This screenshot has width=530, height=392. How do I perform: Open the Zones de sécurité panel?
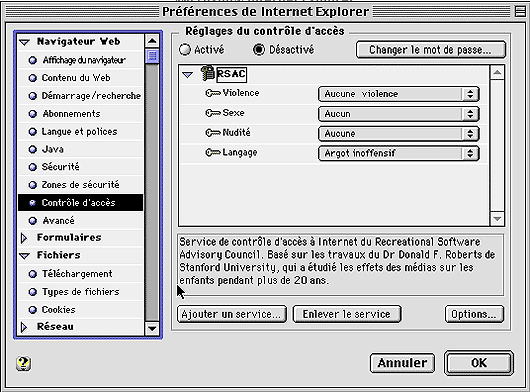[81, 185]
